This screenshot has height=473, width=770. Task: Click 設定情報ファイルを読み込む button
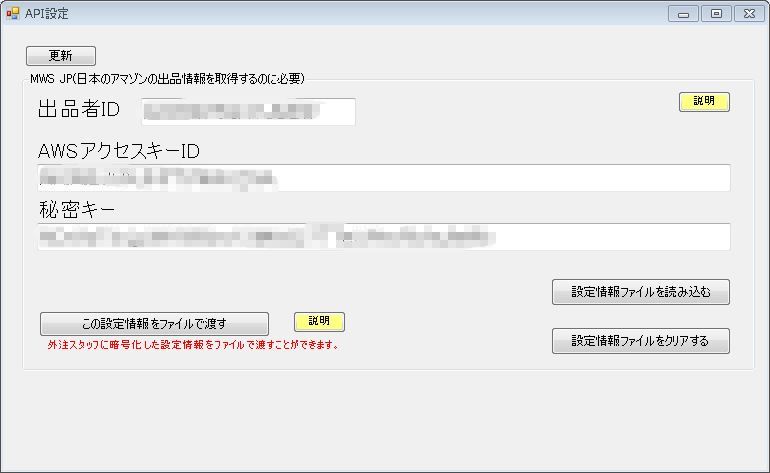(641, 292)
